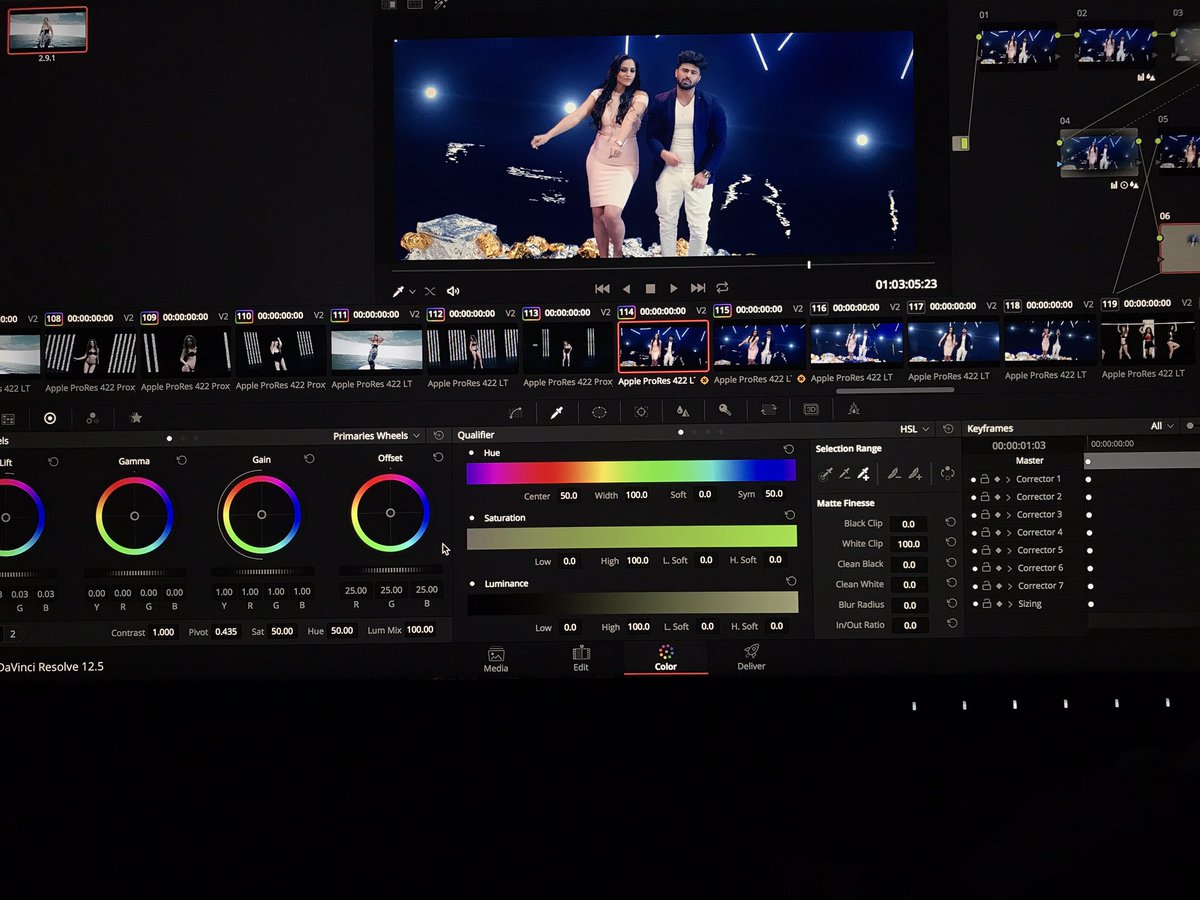Screen dimensions: 1200x900
Task: Click the Hue spectrum range bar
Action: tap(631, 472)
